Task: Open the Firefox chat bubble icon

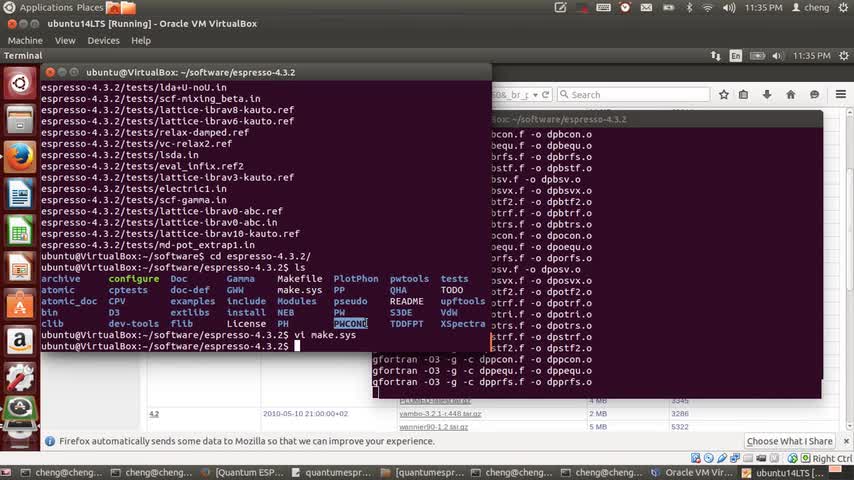Action: (x=814, y=95)
